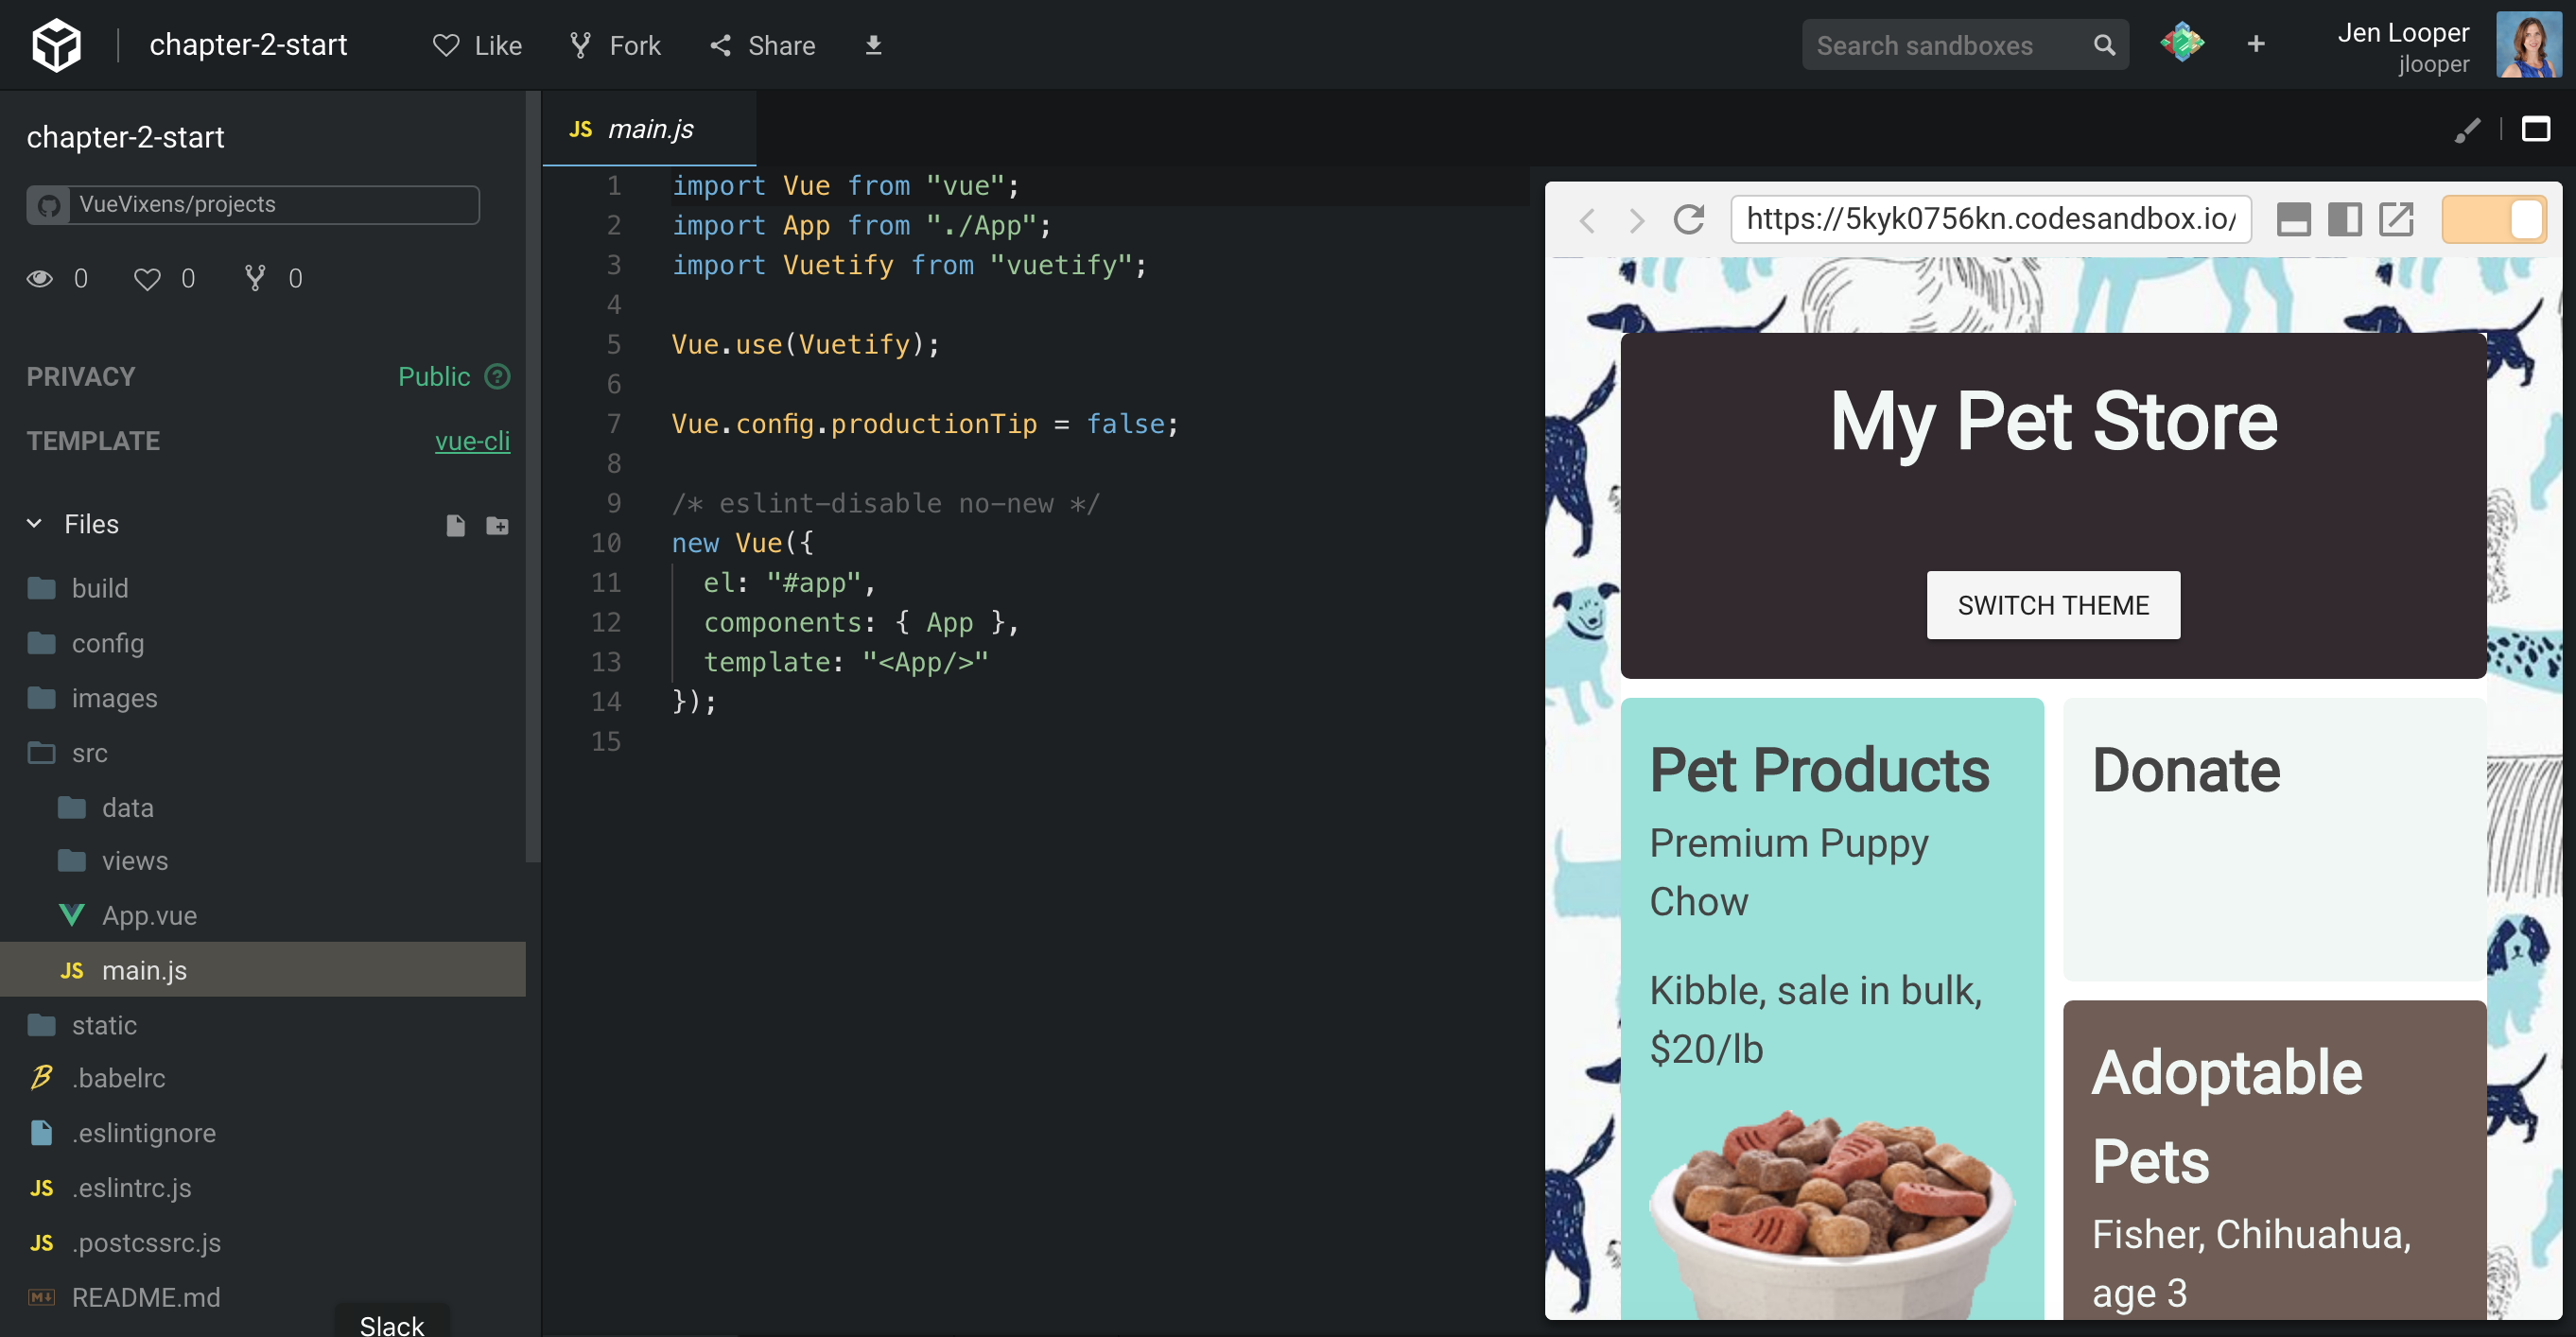Create a new file icon

(x=455, y=525)
